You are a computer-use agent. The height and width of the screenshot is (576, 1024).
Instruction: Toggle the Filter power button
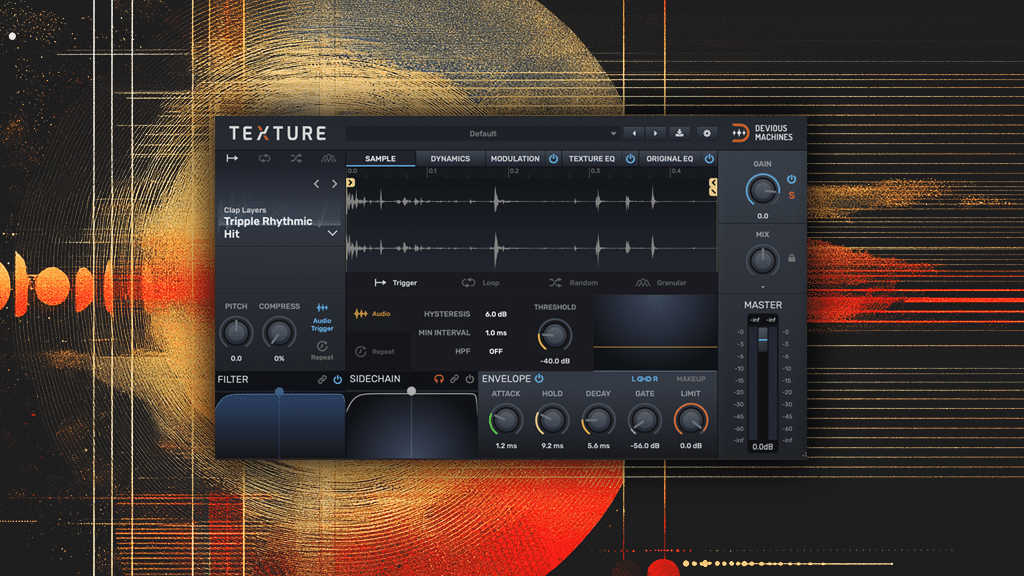point(338,379)
